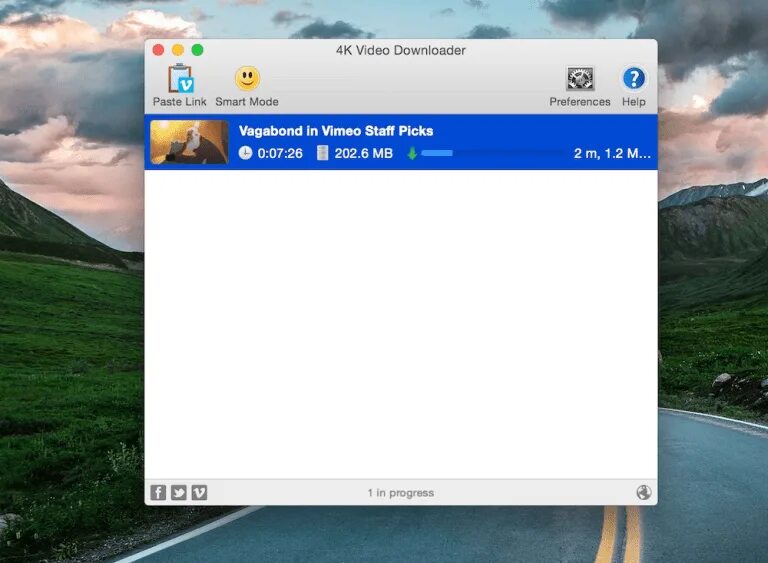This screenshot has height=563, width=768.
Task: Open Preferences gear icon
Action: tap(580, 78)
